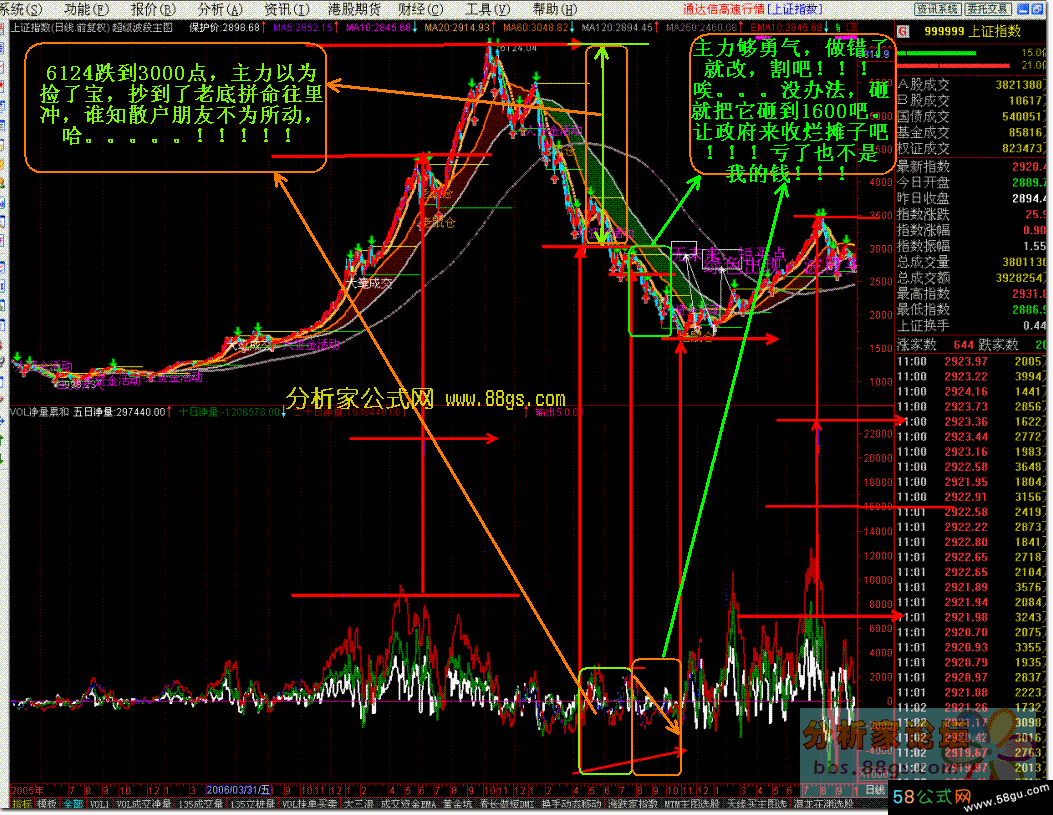Click the VOL净量累和 indicator title
Screen dimensions: 1053x815
point(40,412)
